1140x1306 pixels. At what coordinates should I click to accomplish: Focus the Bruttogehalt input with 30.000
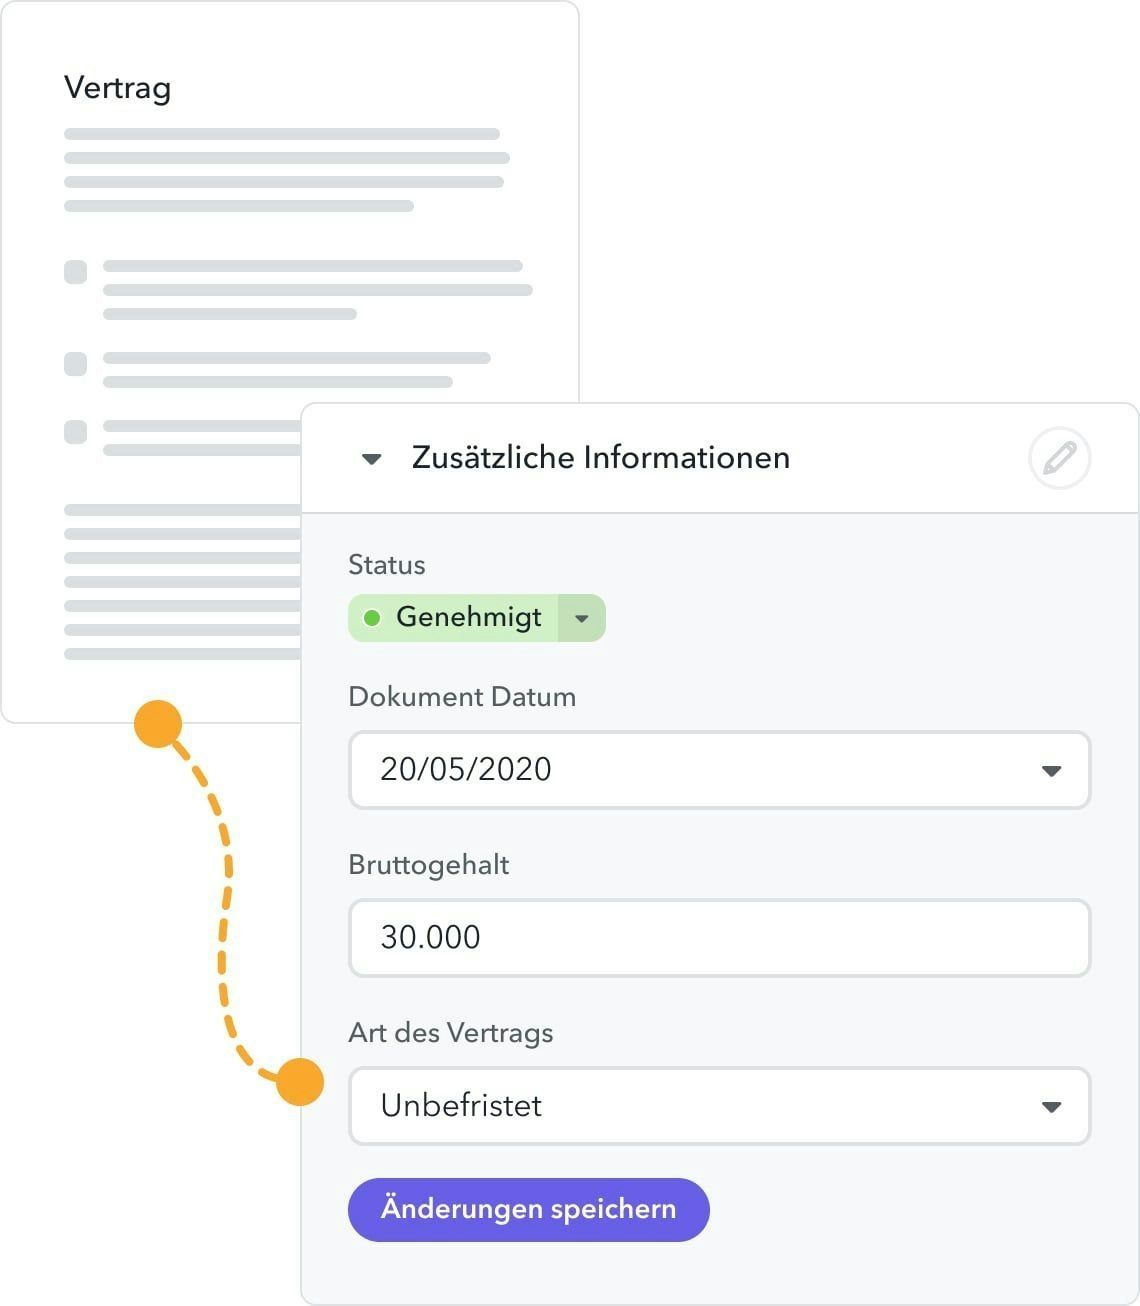coord(718,938)
